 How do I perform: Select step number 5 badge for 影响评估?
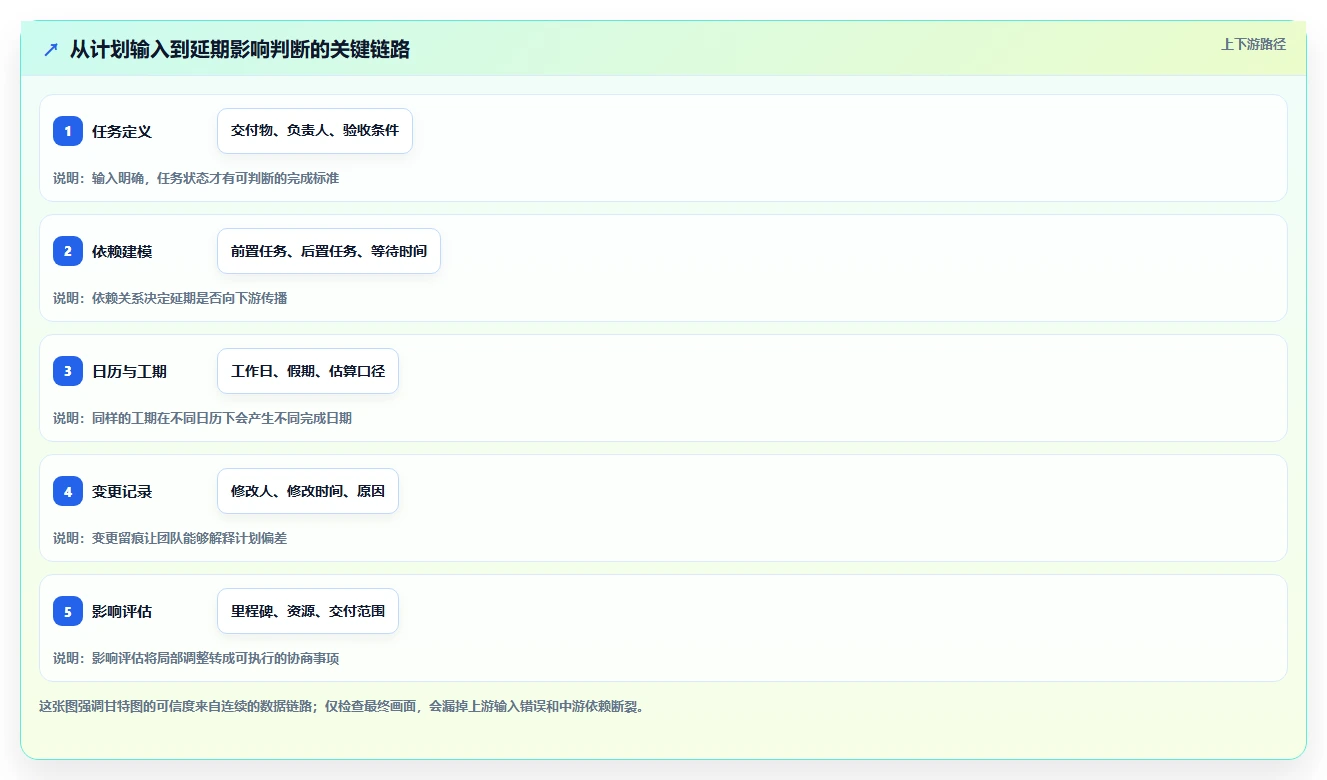68,611
